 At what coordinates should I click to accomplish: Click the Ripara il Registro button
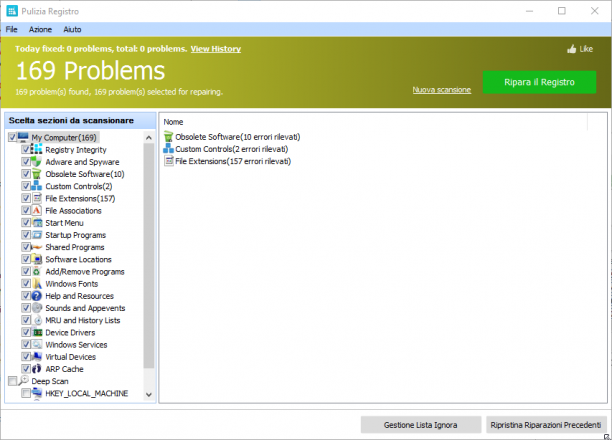(x=539, y=82)
